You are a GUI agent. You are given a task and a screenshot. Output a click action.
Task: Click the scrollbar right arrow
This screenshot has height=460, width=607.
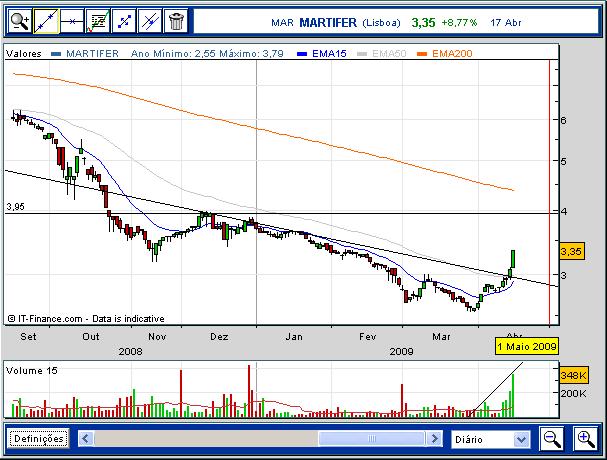coord(434,439)
